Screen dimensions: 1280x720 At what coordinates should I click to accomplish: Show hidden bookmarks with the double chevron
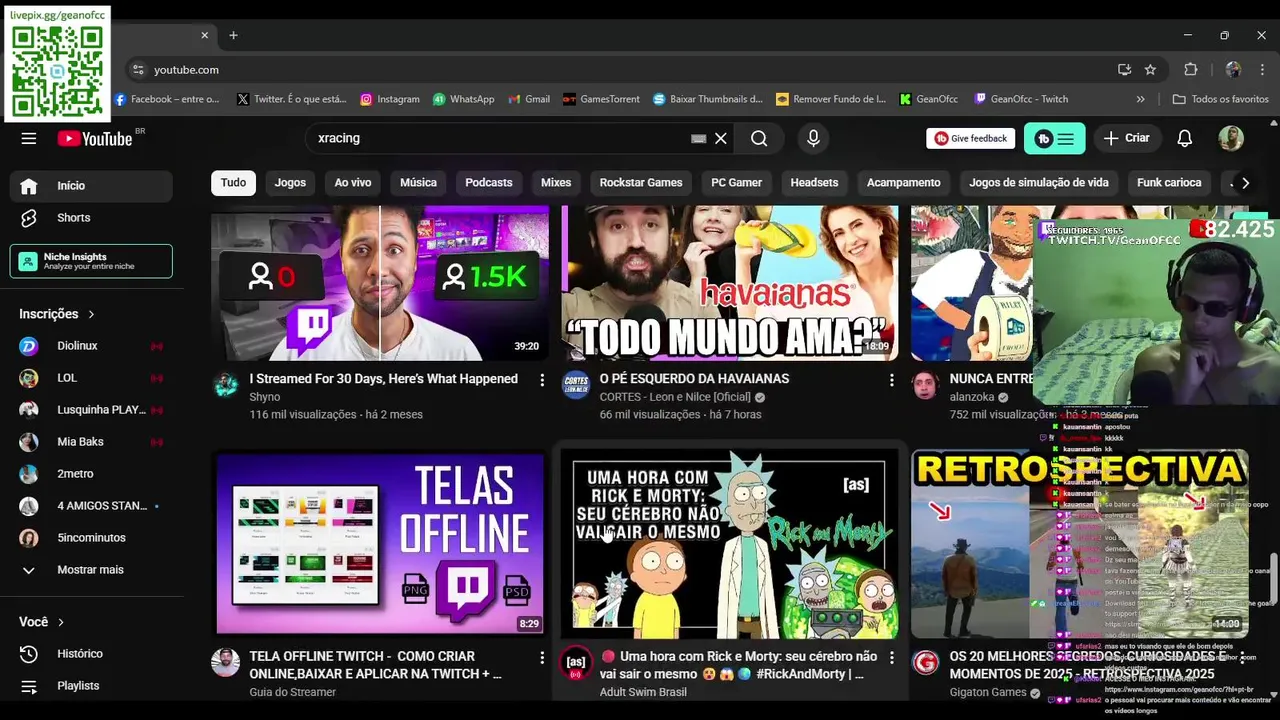tap(1140, 99)
